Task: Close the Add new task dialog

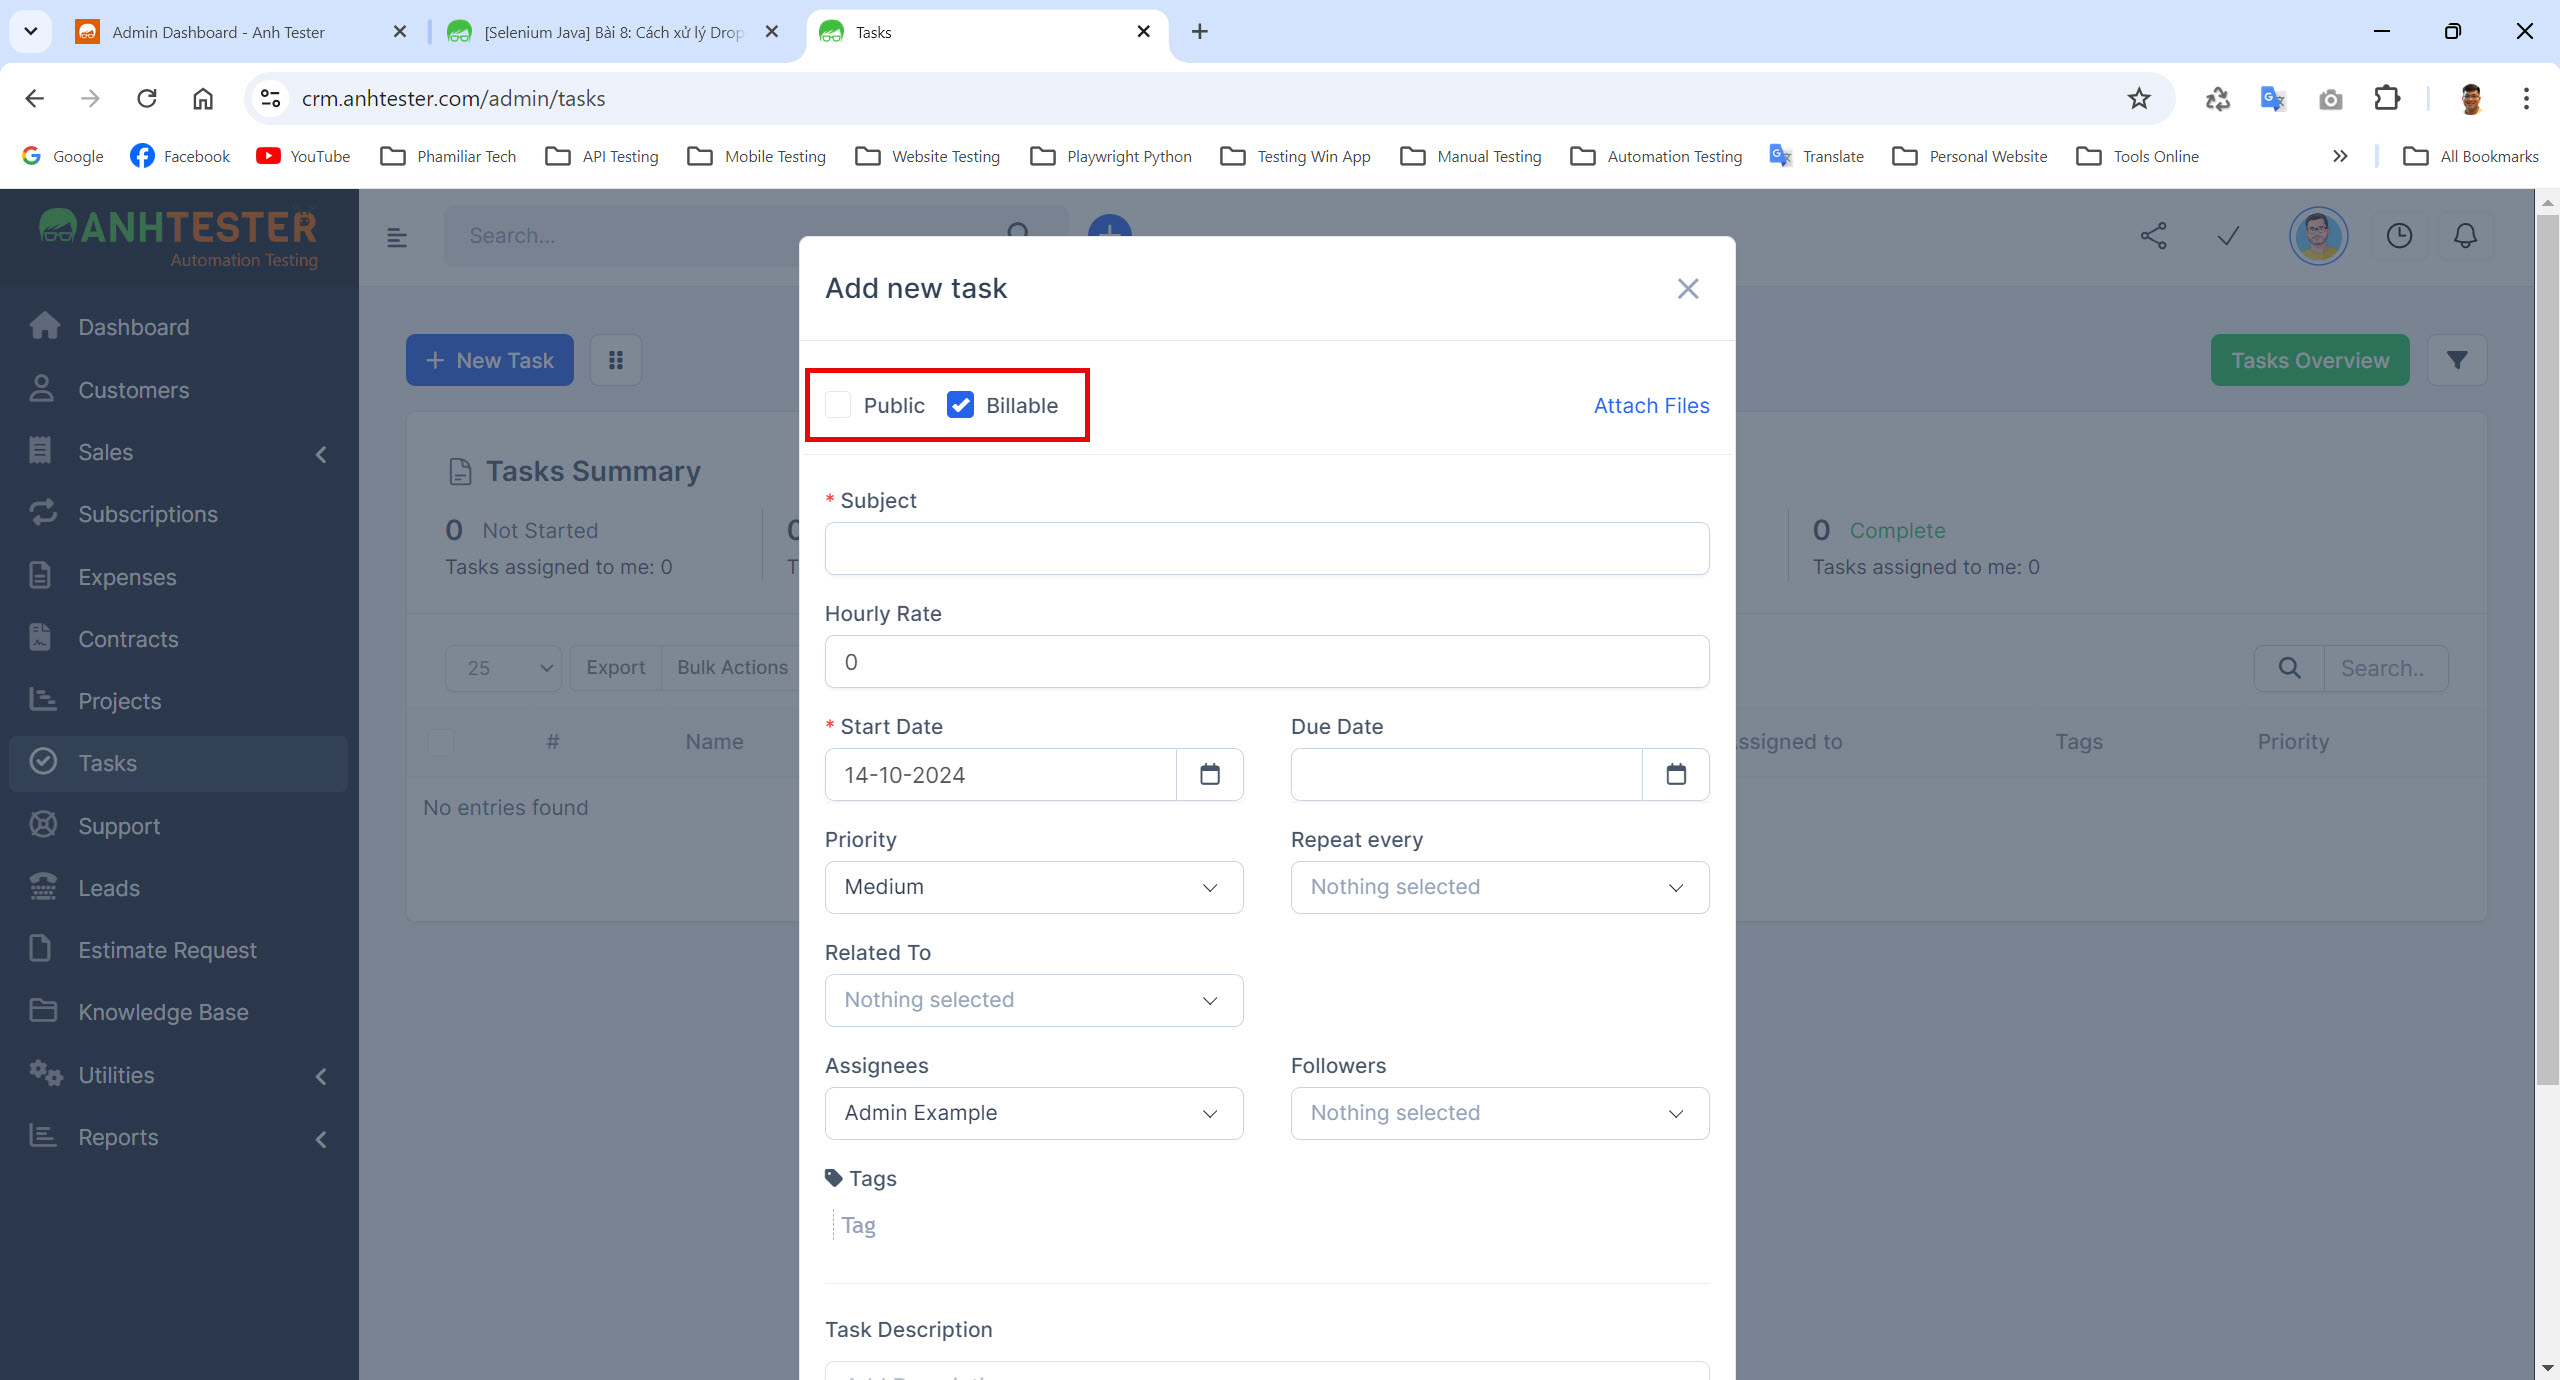Action: (1688, 289)
